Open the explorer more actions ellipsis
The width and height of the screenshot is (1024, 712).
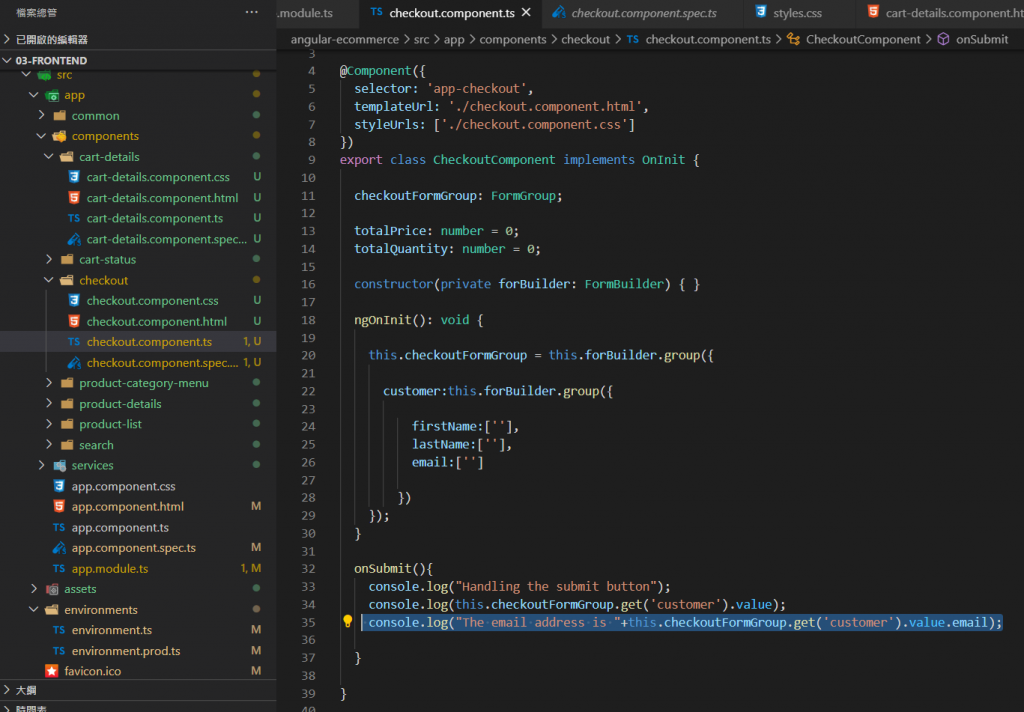252,12
